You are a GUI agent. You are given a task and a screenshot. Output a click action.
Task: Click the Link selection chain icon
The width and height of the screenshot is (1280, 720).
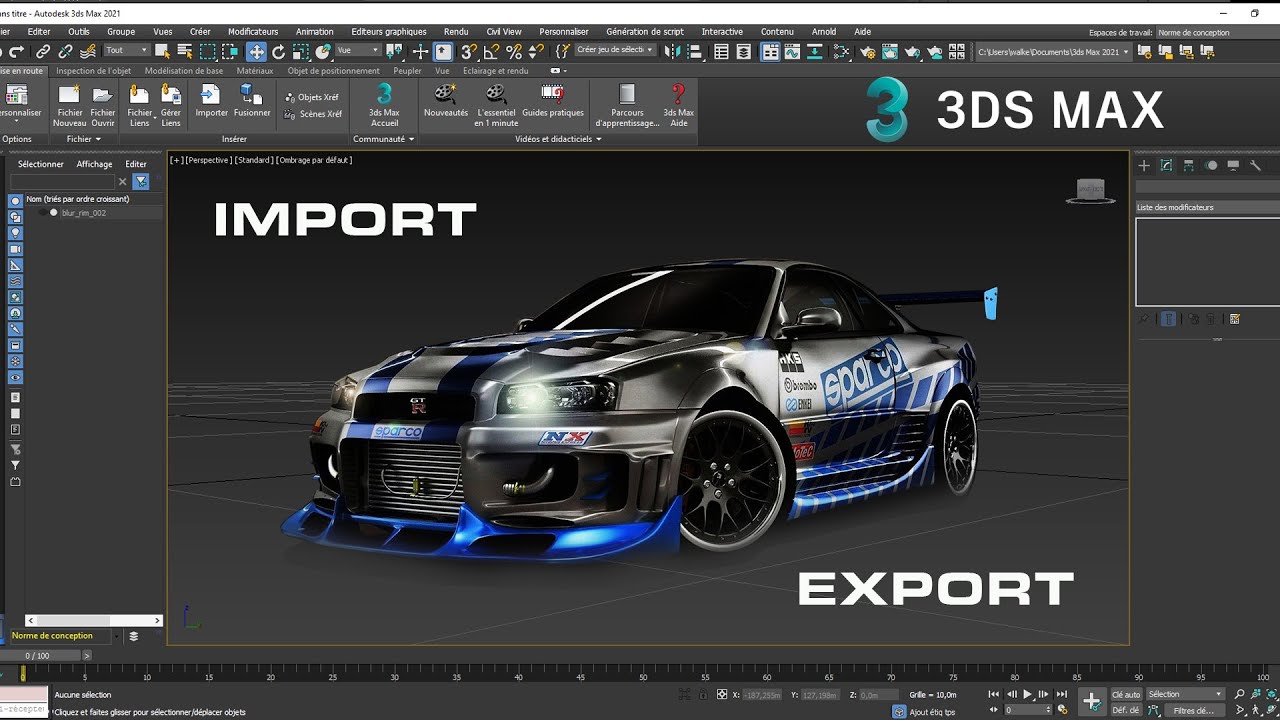43,51
